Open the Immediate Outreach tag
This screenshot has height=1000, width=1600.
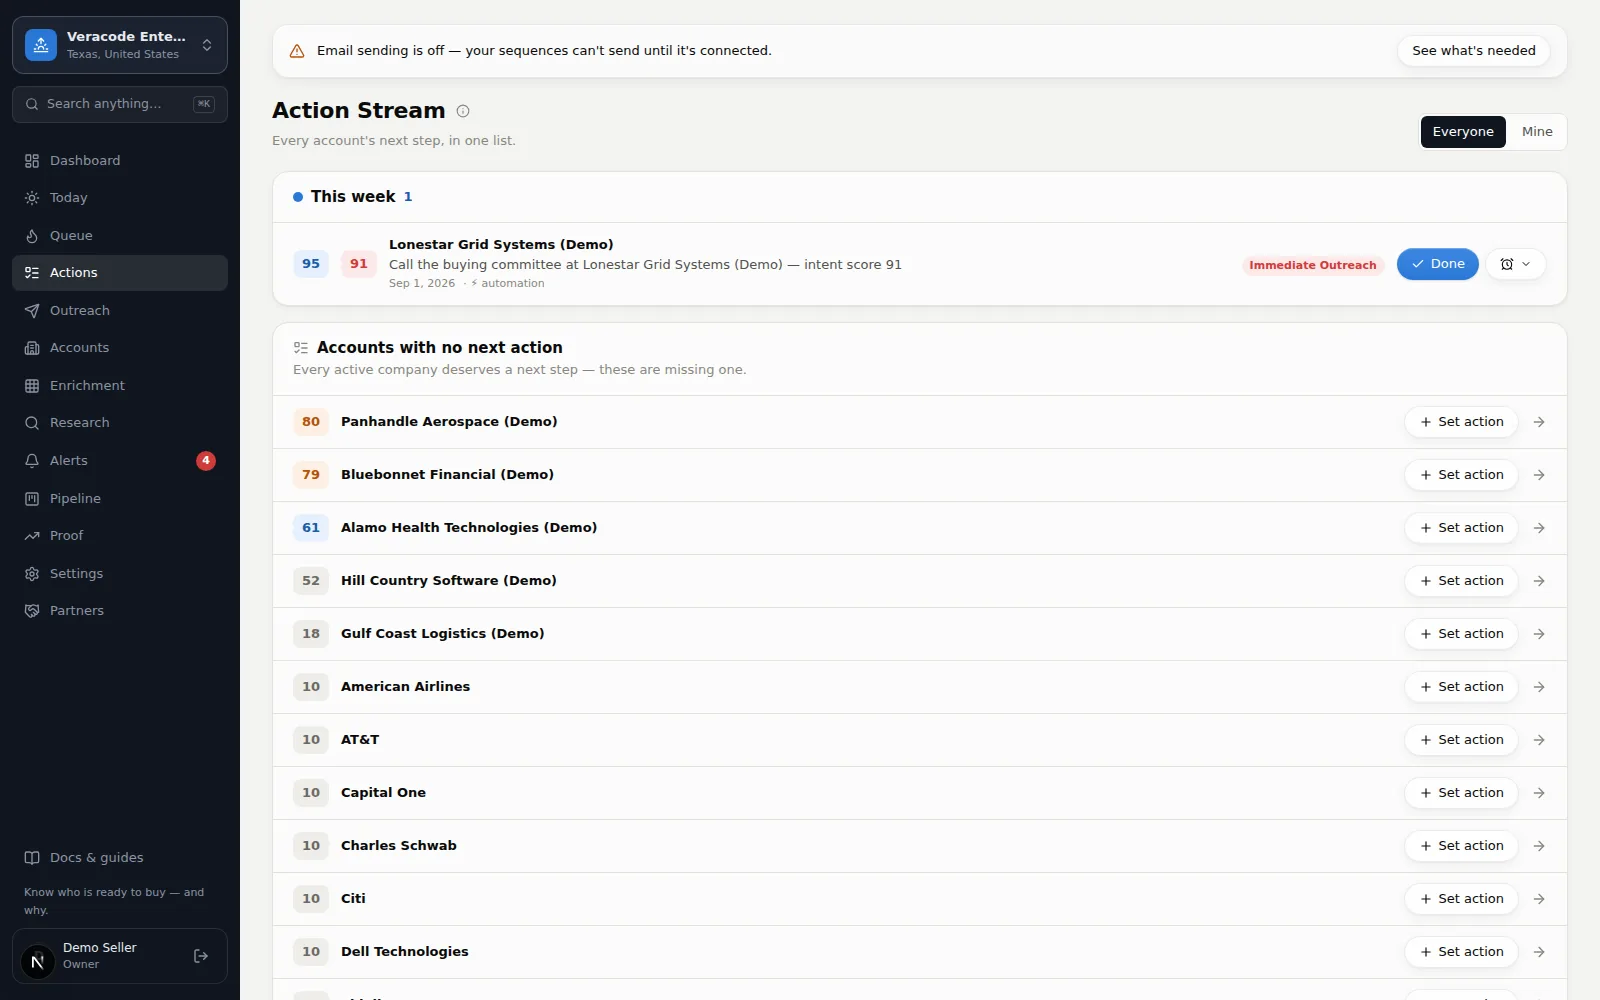tap(1312, 265)
